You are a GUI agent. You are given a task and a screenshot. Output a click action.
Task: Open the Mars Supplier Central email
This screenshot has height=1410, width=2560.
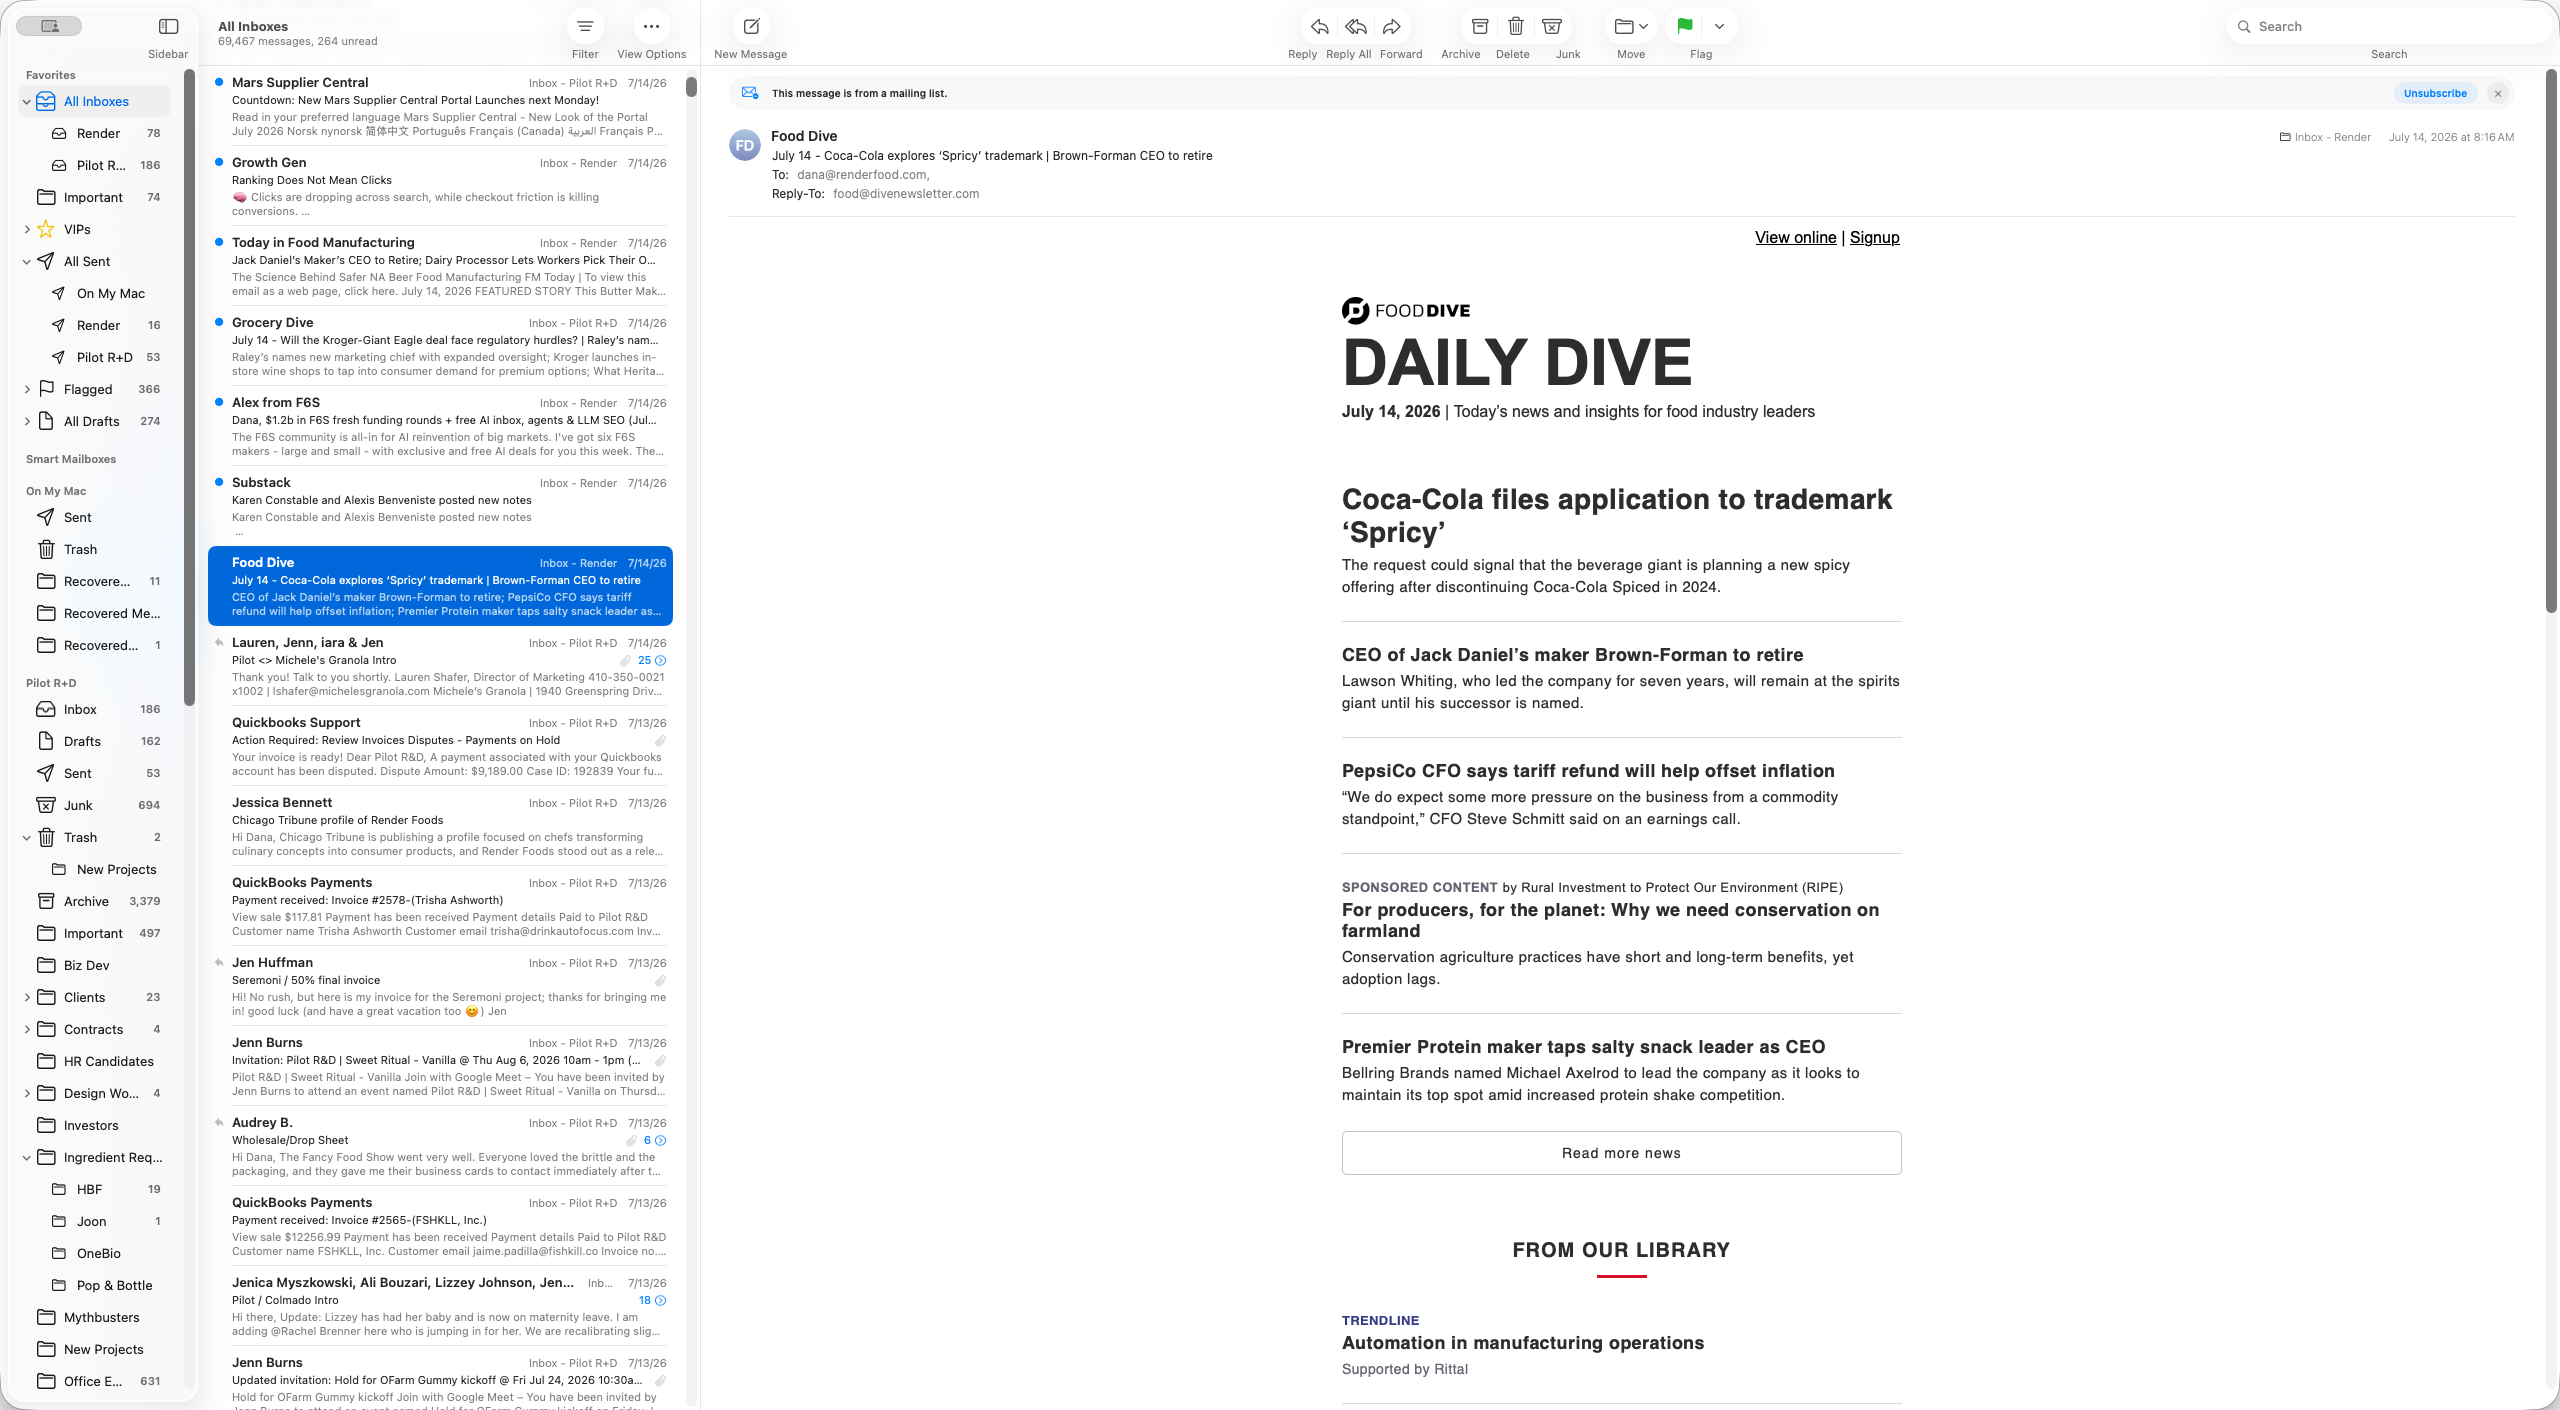(440, 106)
